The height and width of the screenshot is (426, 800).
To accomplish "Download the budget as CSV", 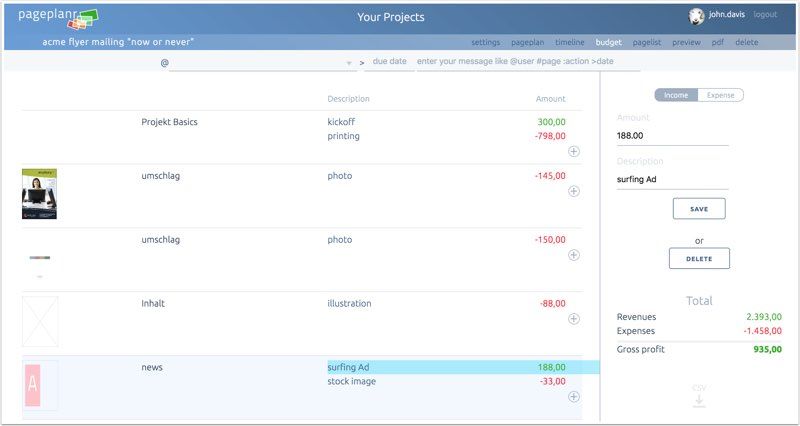I will point(699,397).
